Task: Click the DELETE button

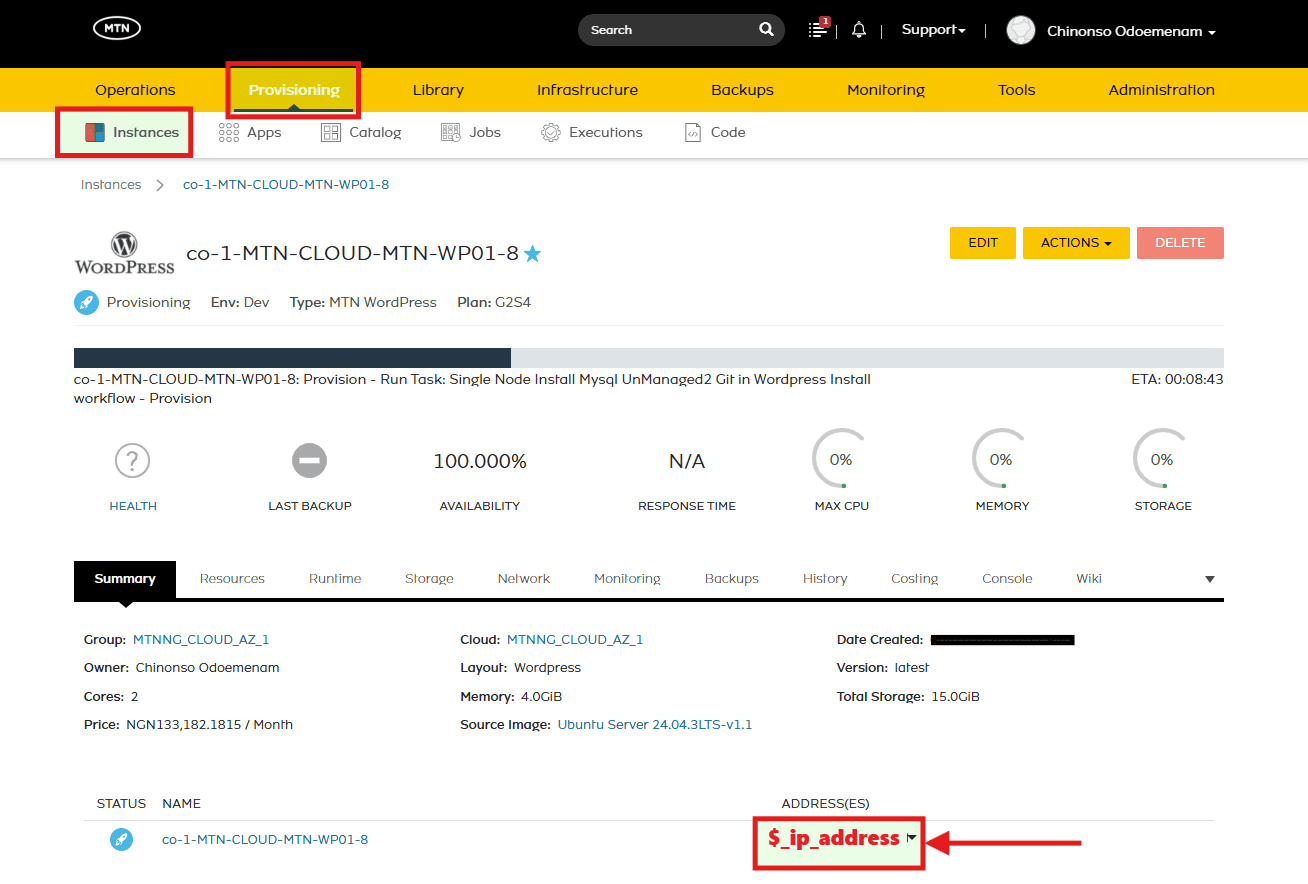Action: click(x=1180, y=243)
